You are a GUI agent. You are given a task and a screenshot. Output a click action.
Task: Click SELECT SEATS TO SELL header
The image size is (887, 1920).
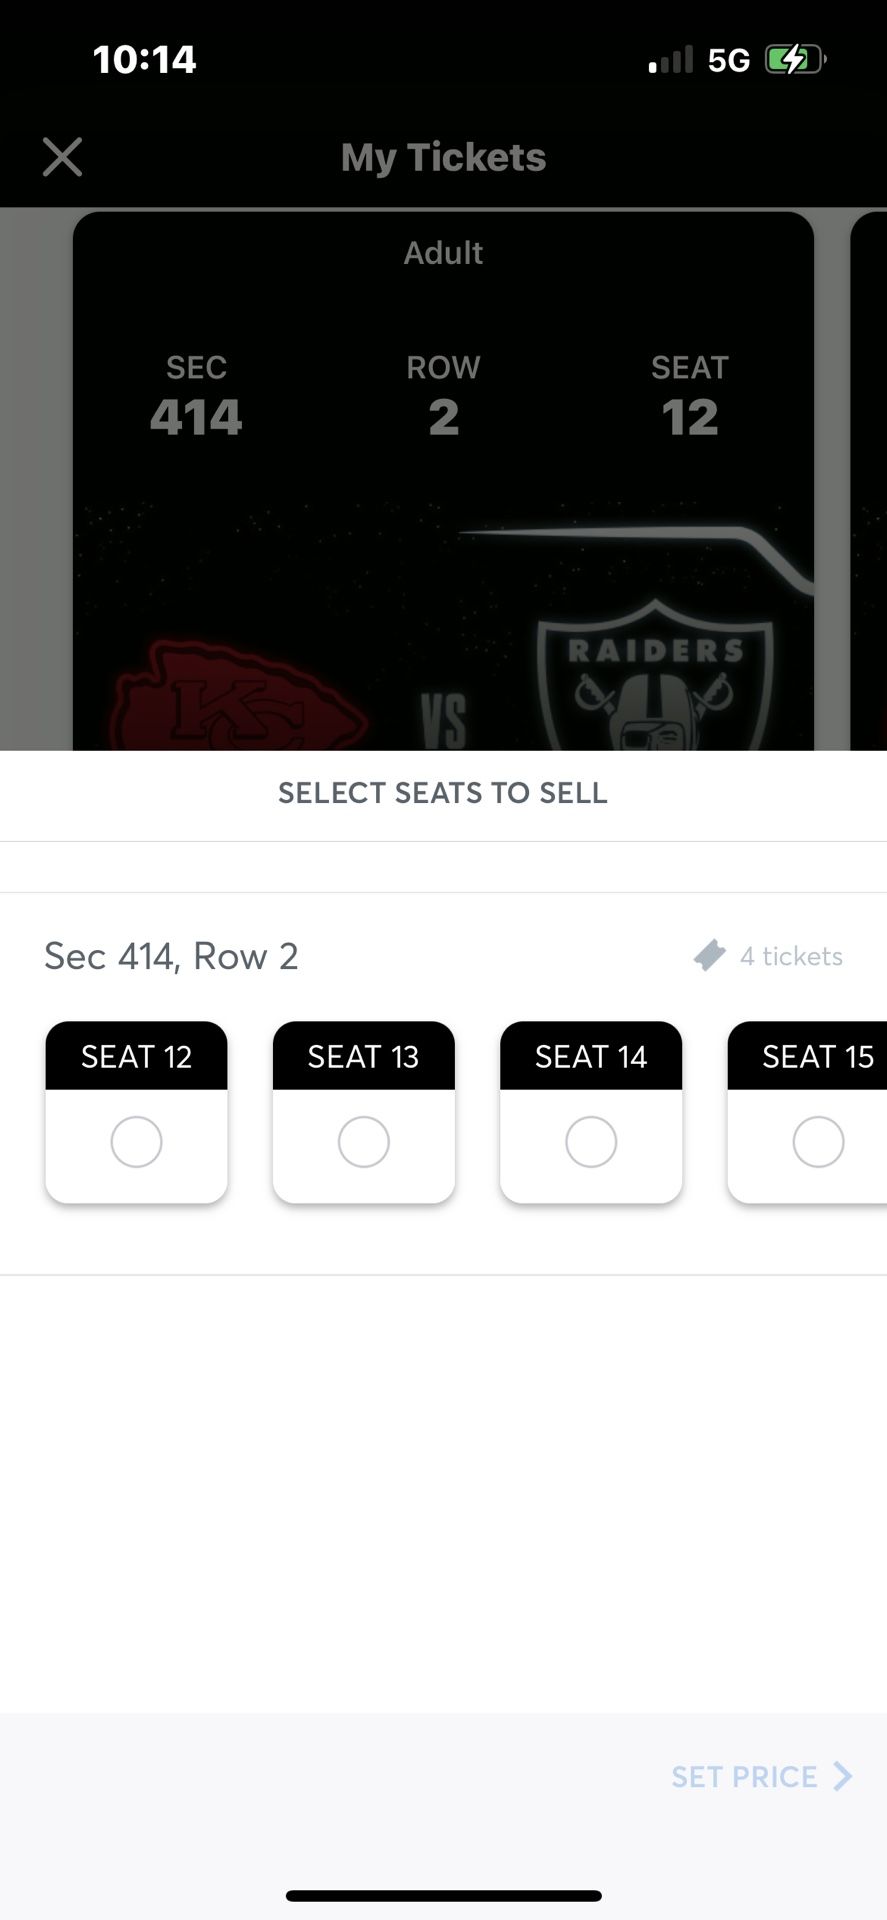(443, 793)
